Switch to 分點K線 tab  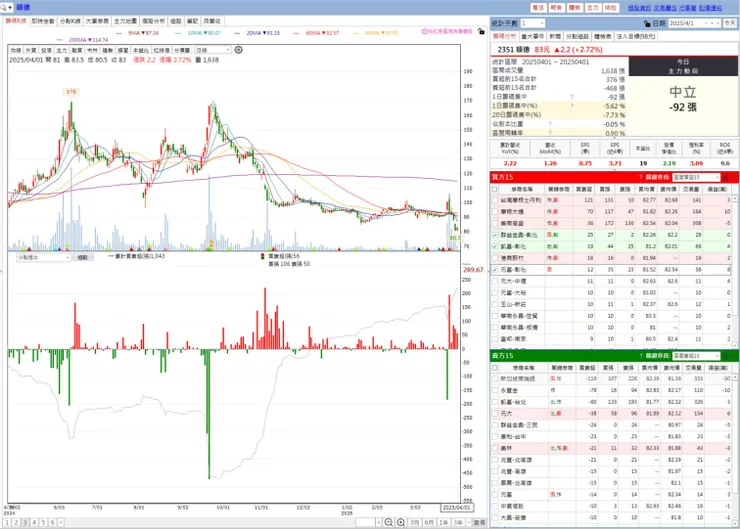pos(70,21)
